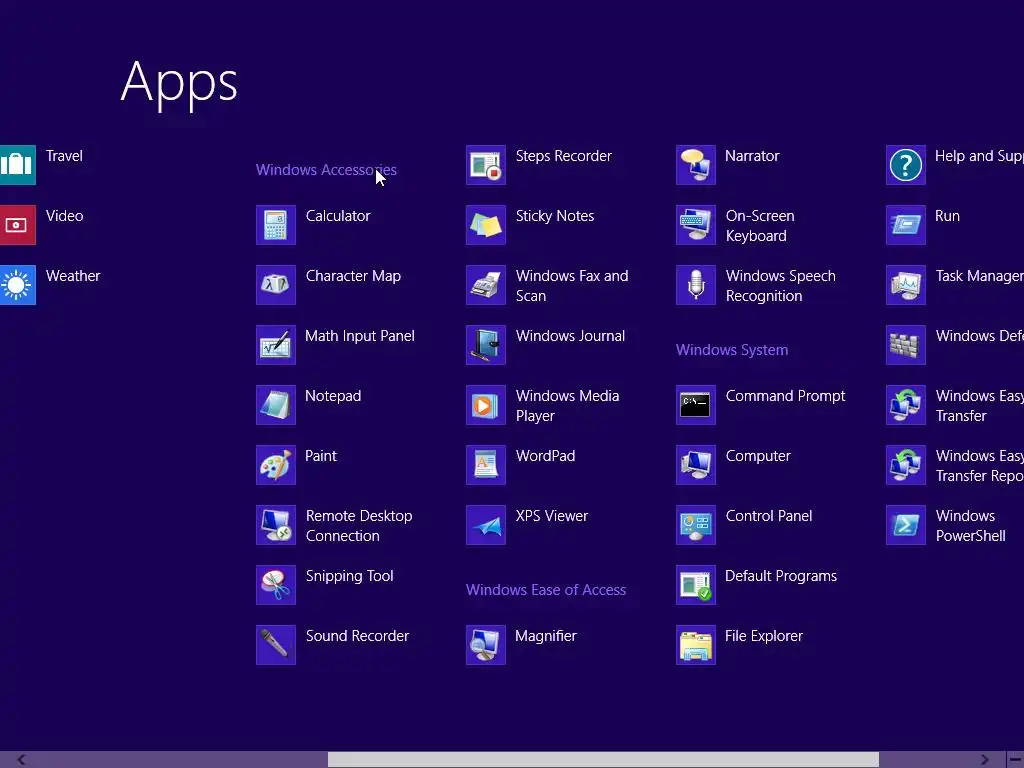
Task: Open the Computer icon
Action: click(x=696, y=465)
